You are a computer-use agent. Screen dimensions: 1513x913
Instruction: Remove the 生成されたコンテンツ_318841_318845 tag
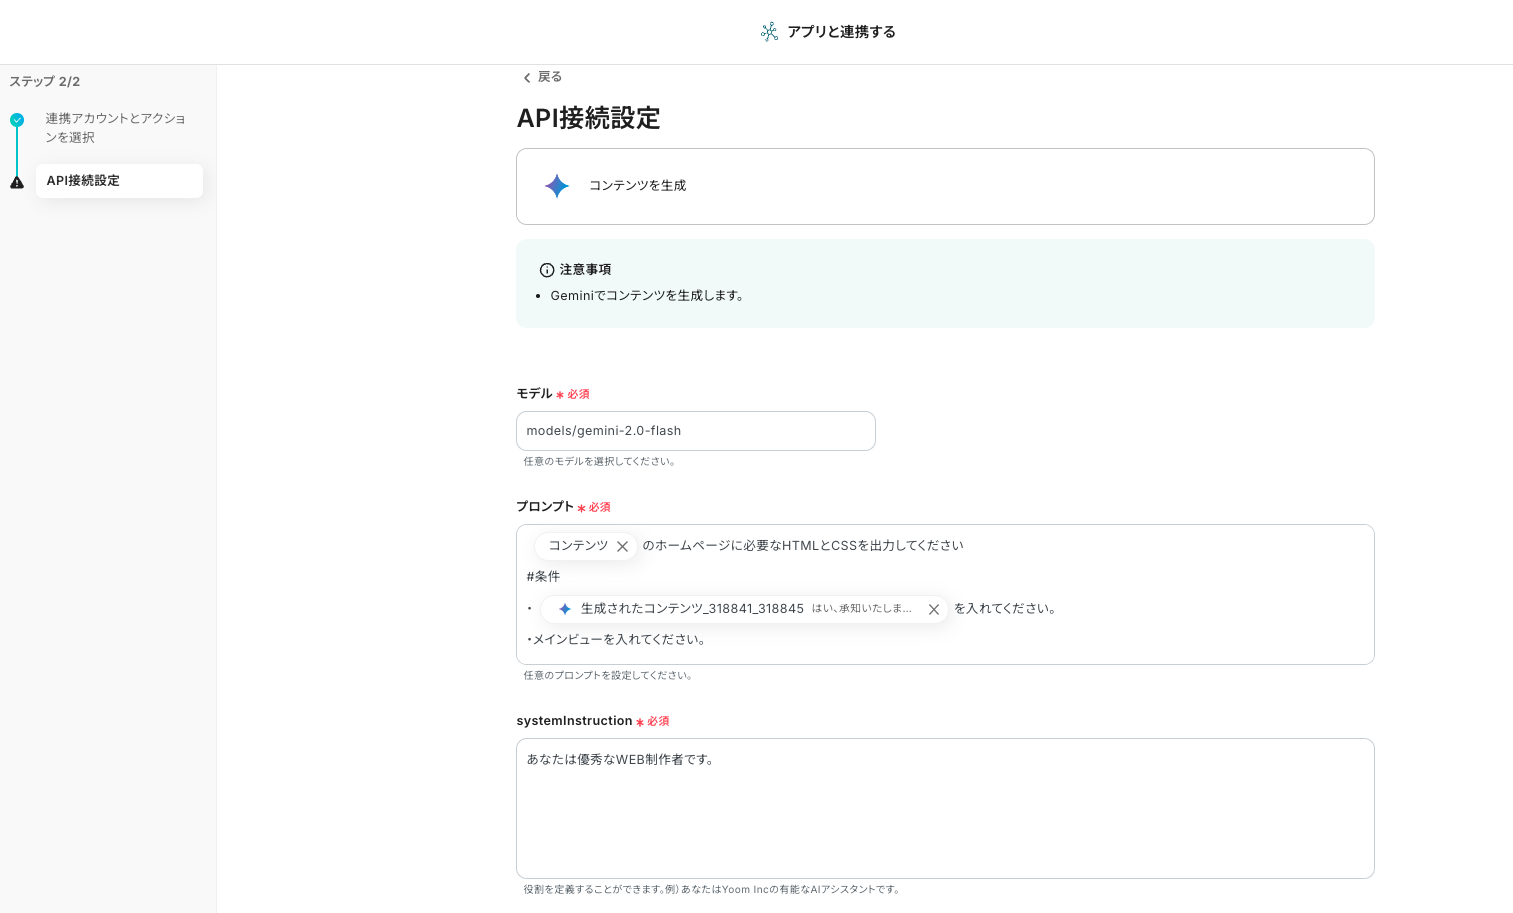[934, 609]
